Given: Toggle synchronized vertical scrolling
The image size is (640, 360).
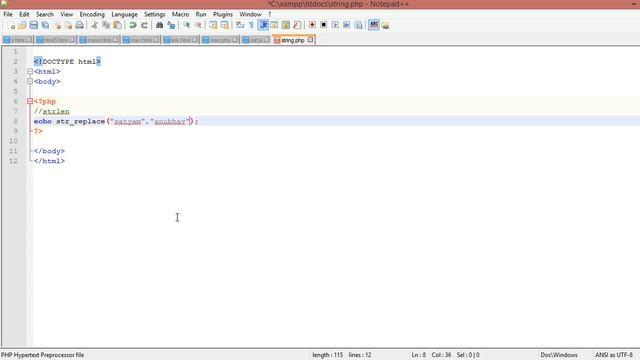Looking at the screenshot, I should 213,25.
